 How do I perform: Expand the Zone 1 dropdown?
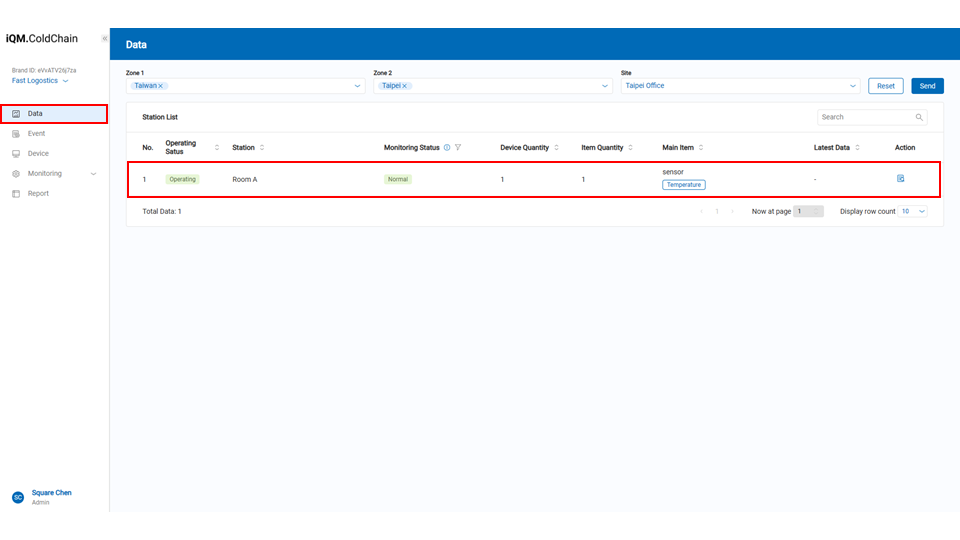coord(358,86)
